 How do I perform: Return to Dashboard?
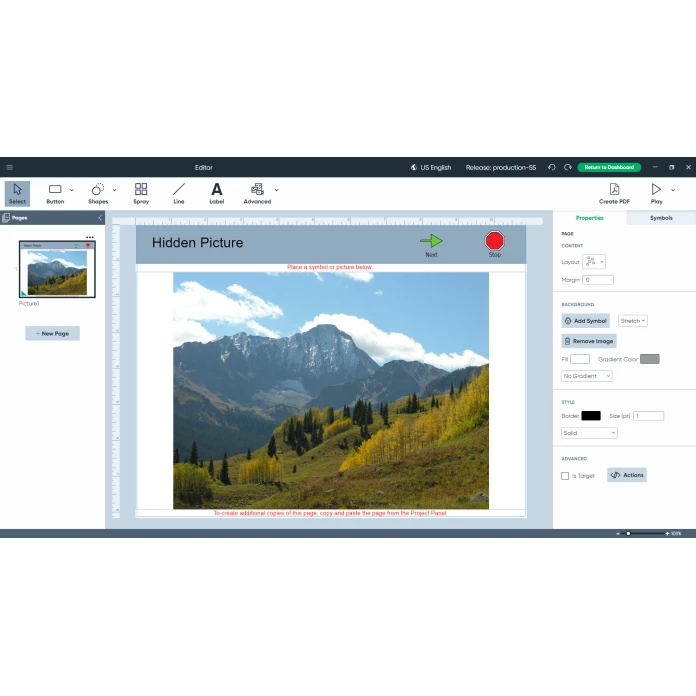click(x=609, y=167)
